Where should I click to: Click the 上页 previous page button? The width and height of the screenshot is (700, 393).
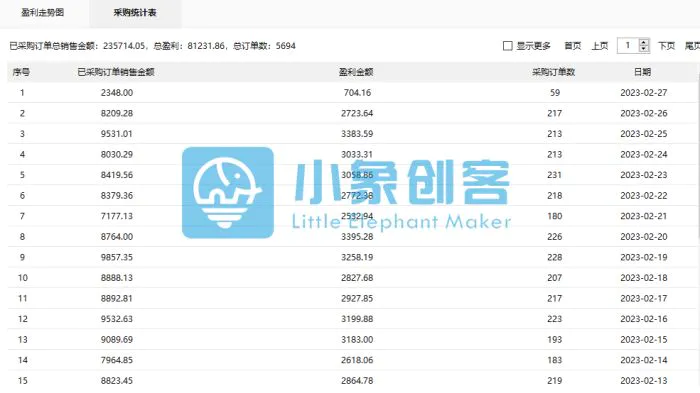600,46
